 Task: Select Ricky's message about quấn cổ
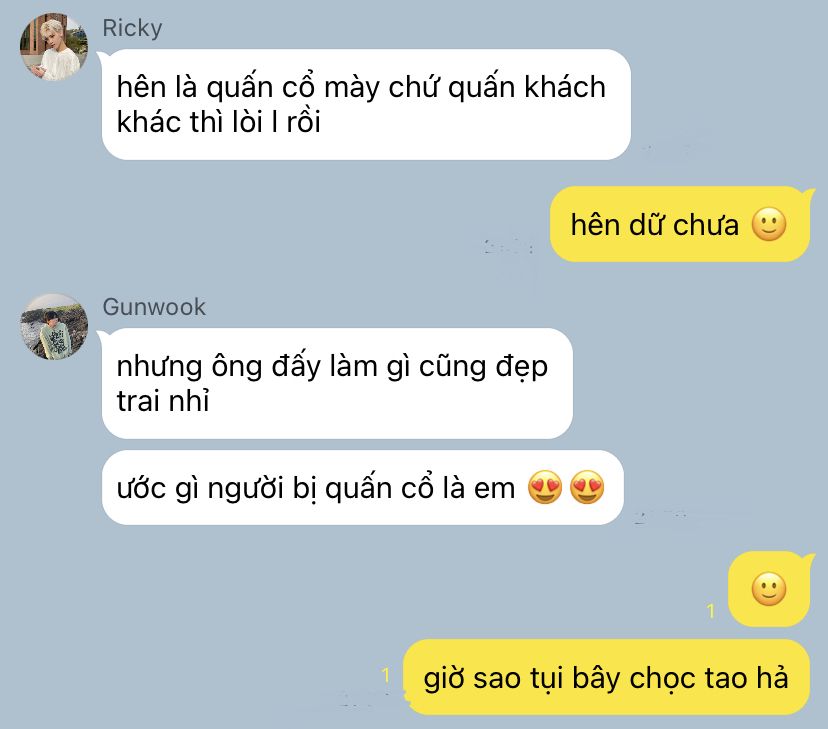[366, 105]
